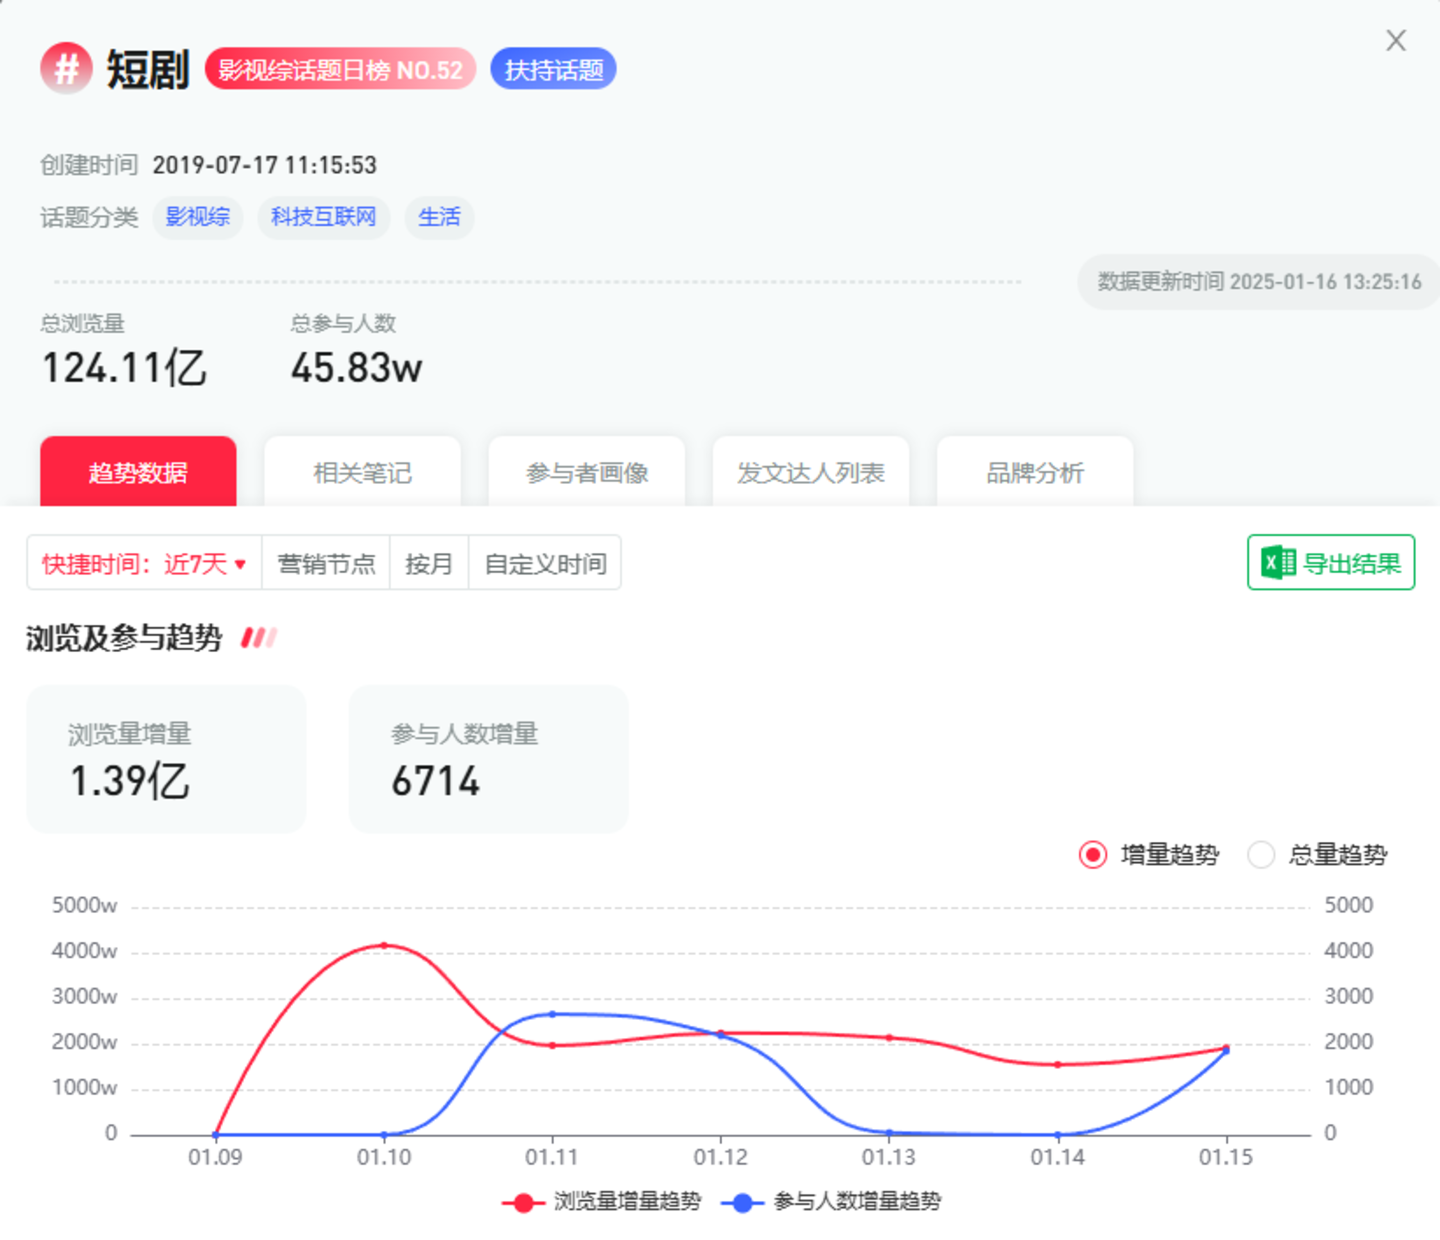Click the 01.10 red peak data point
The image size is (1440, 1240).
(384, 945)
